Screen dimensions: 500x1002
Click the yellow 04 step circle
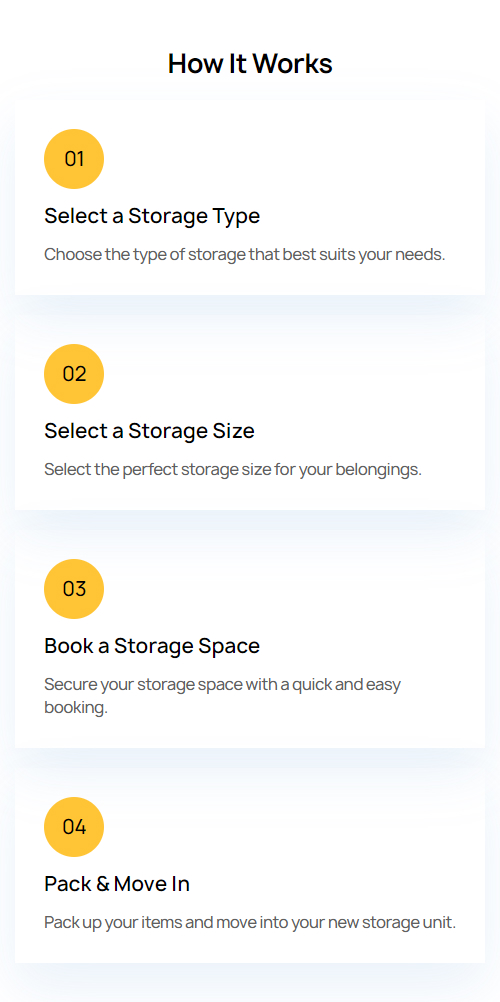(74, 827)
